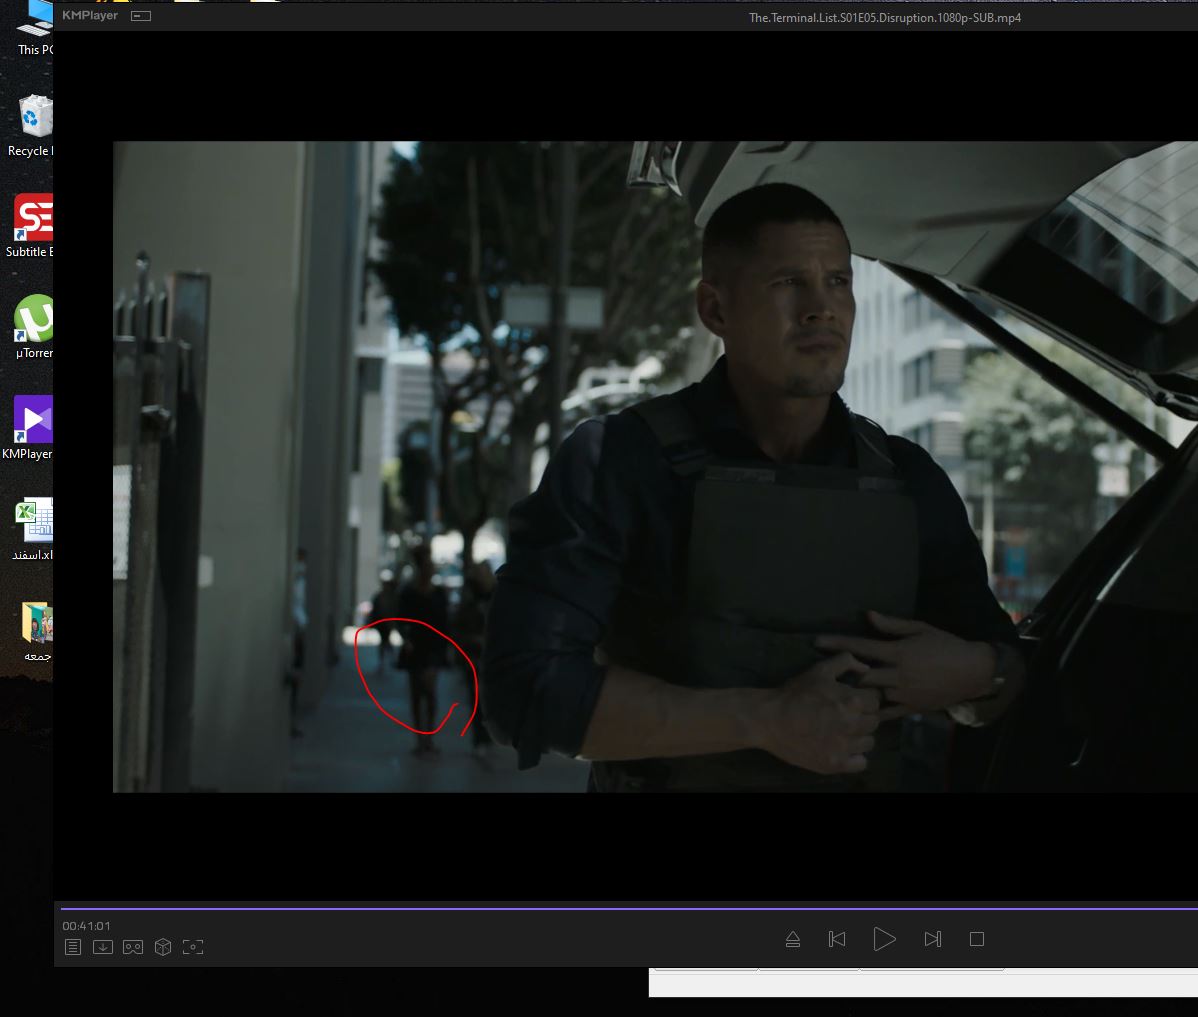Screen dimensions: 1198x1017
Task: Open the KMPlayer main menu logo
Action: click(x=90, y=16)
